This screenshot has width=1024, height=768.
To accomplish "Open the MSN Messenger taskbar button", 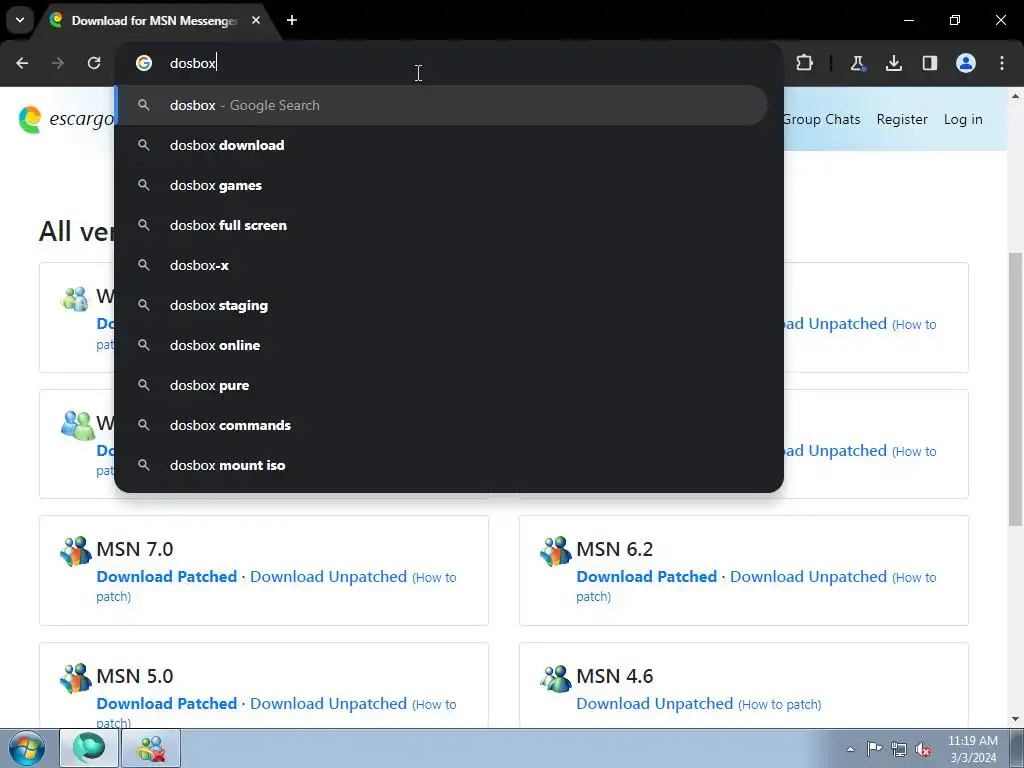I will [151, 748].
